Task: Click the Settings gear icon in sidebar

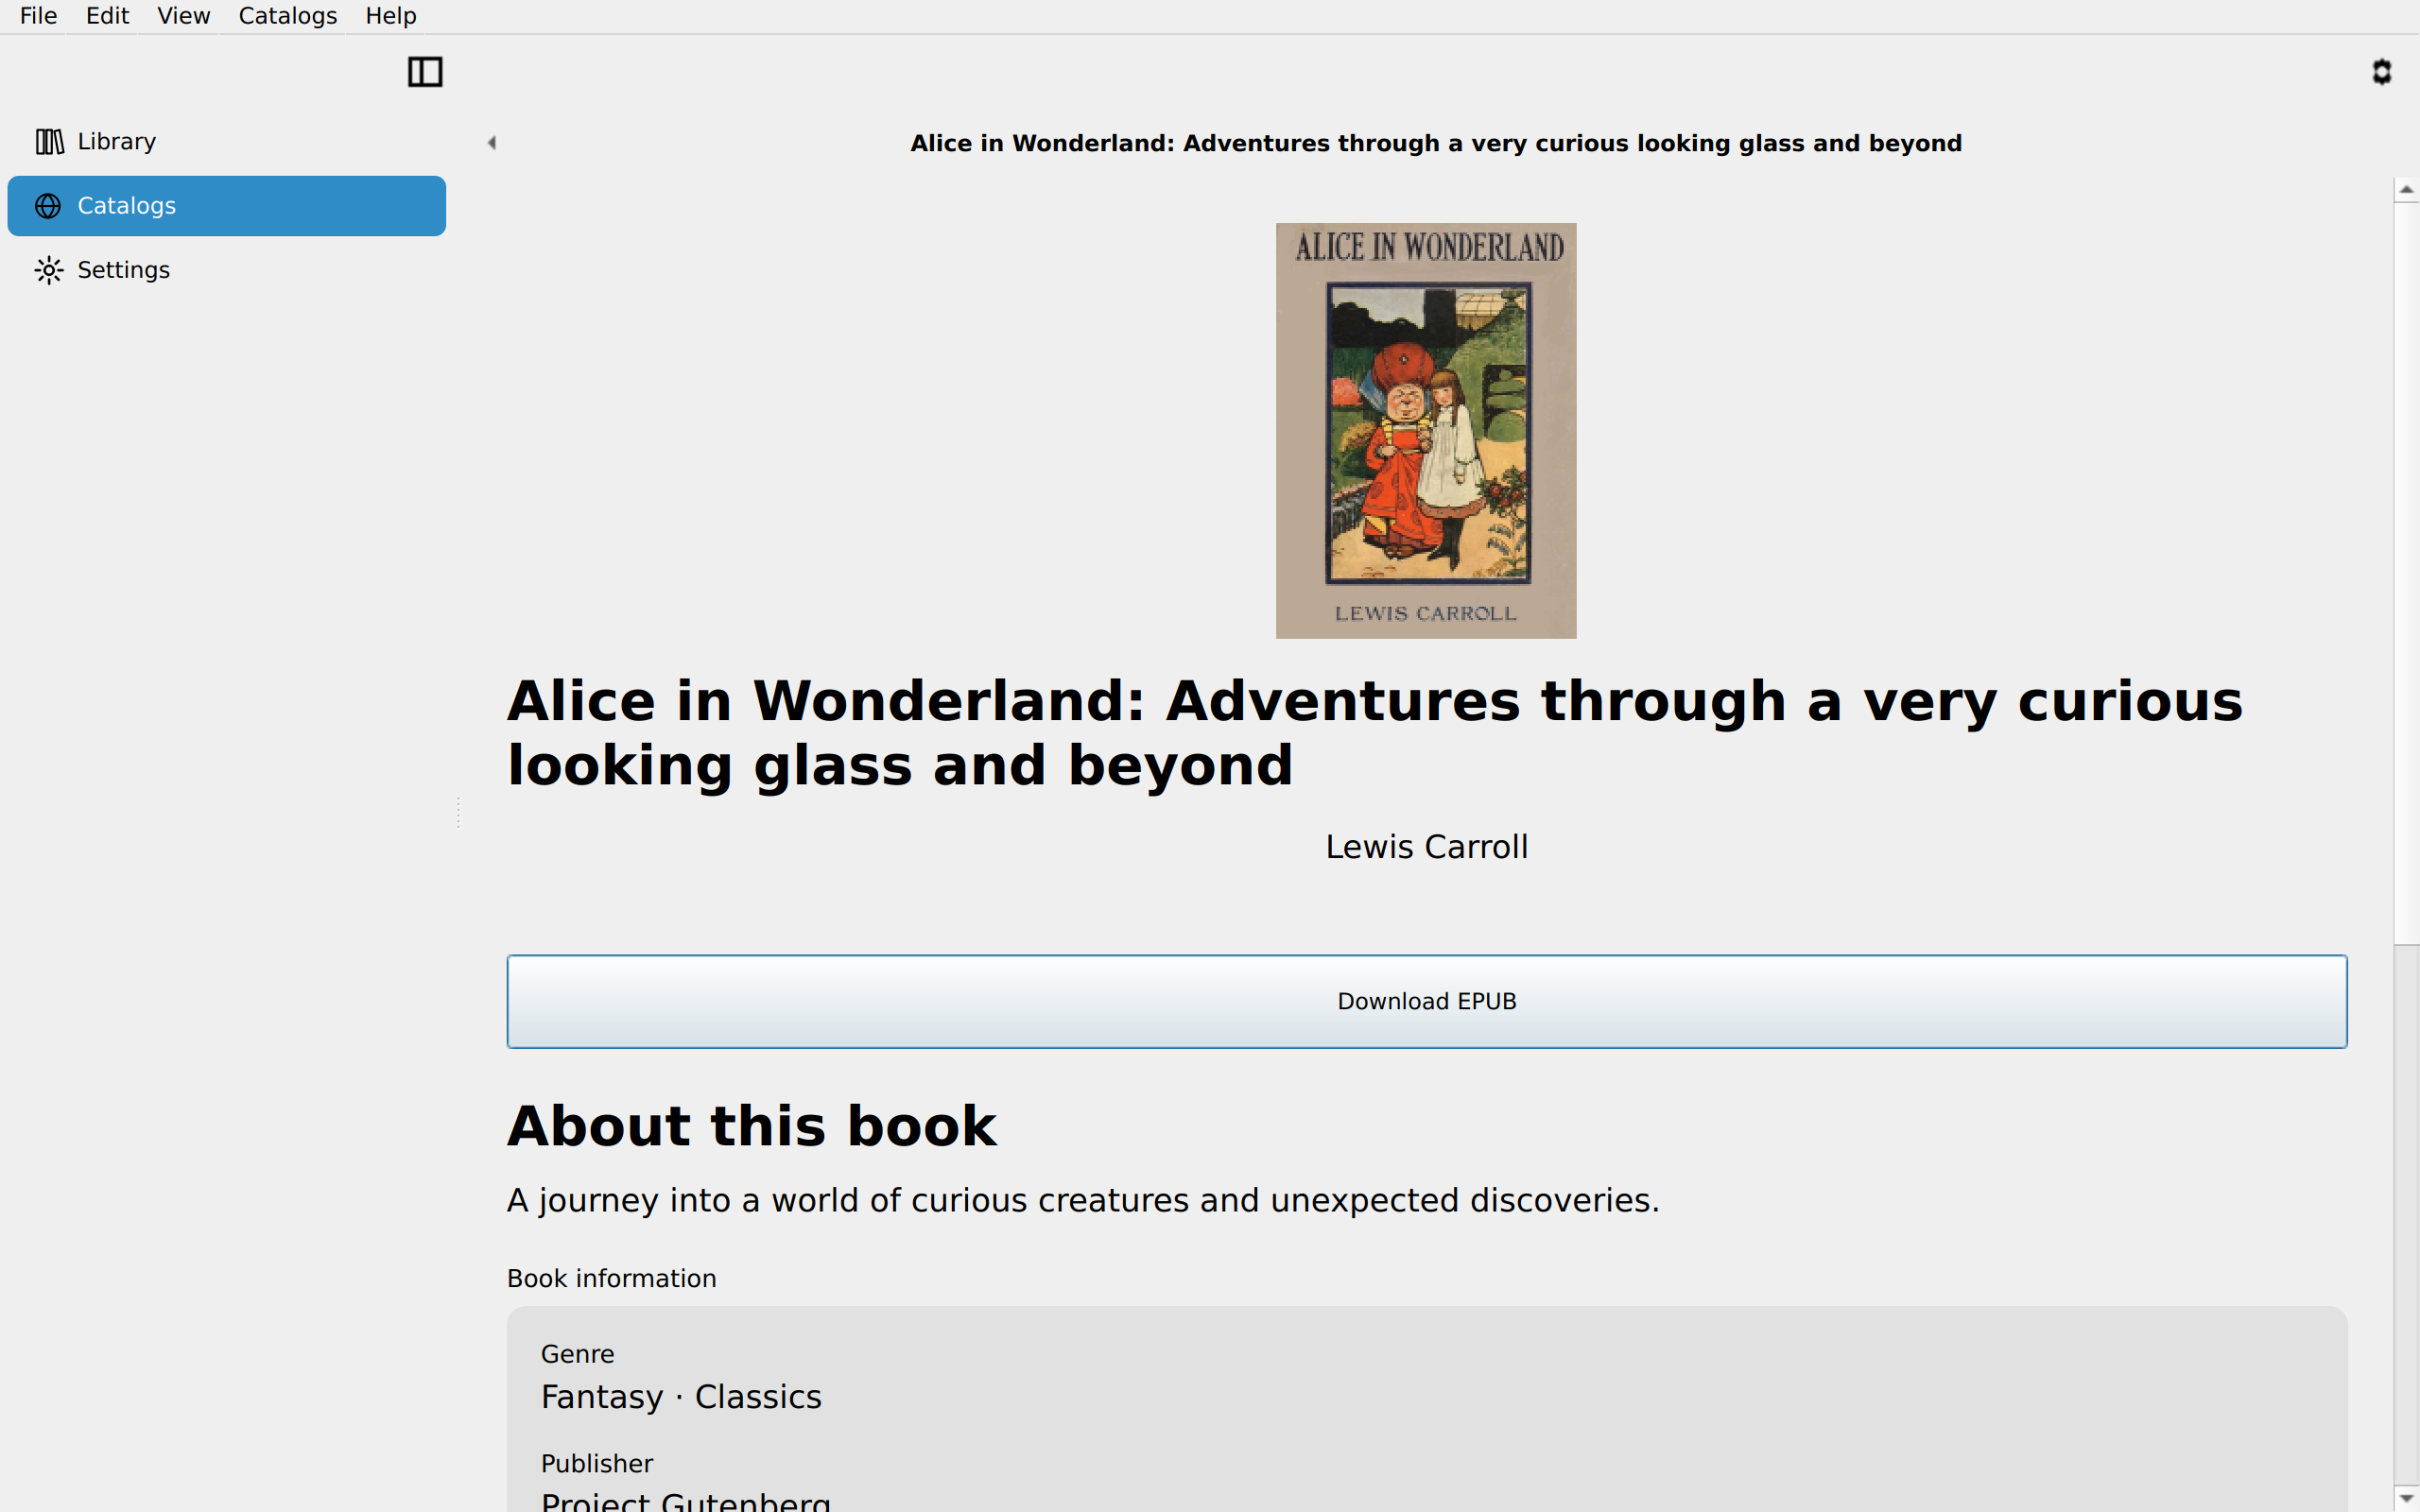Action: [49, 270]
